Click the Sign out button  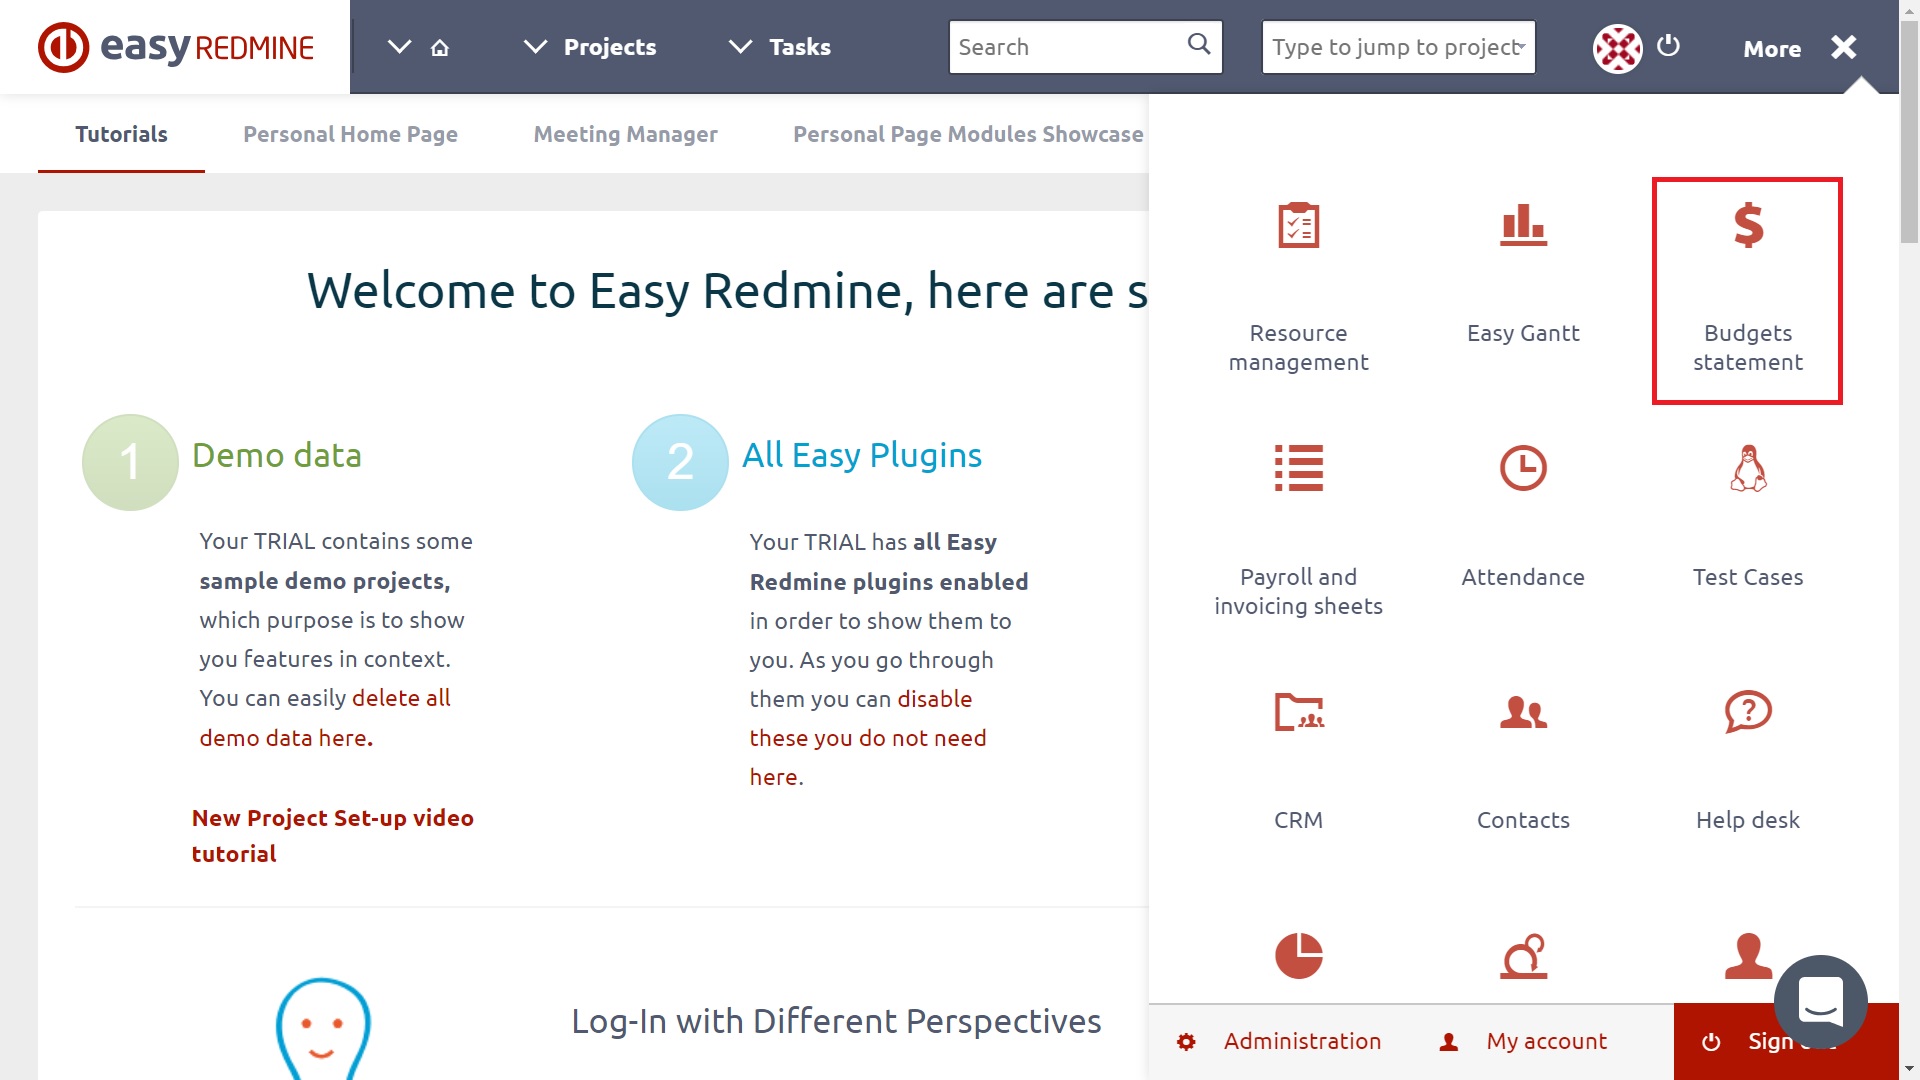pos(1786,1041)
